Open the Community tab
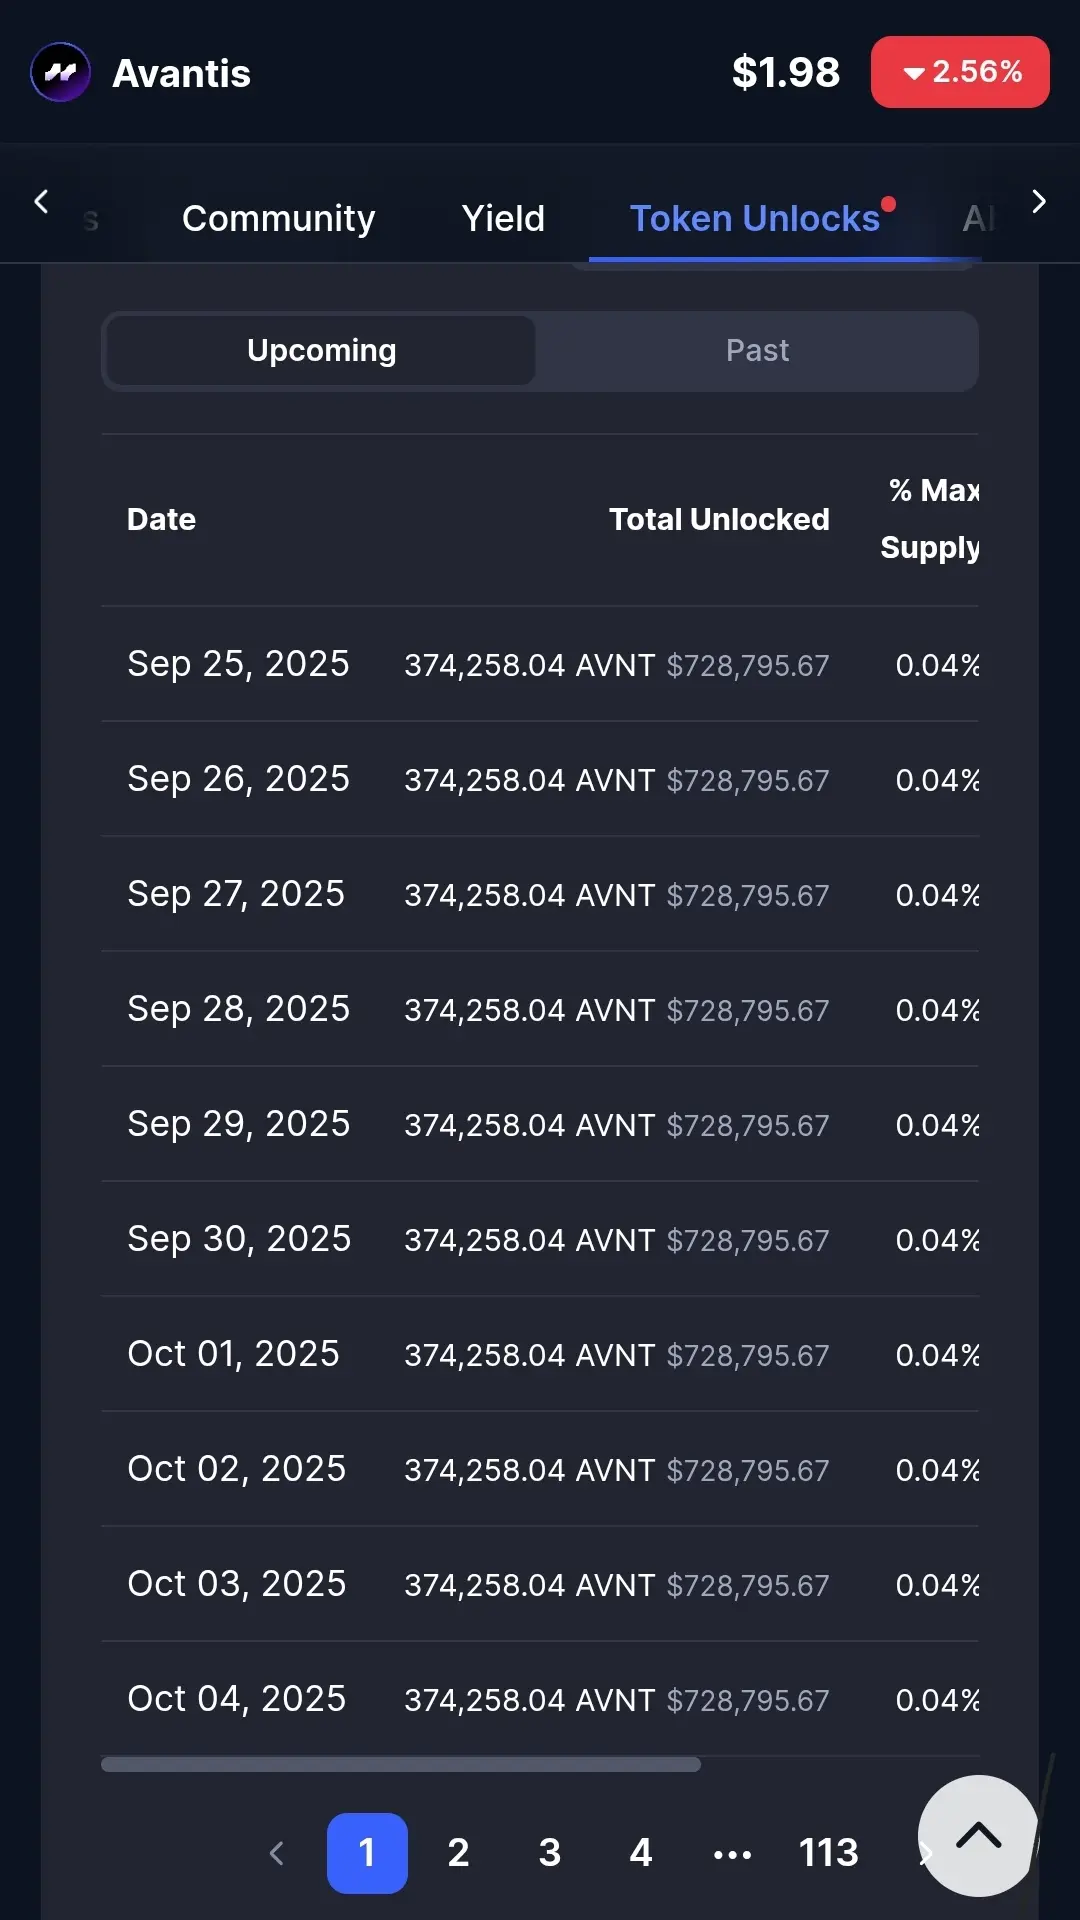 coord(278,218)
